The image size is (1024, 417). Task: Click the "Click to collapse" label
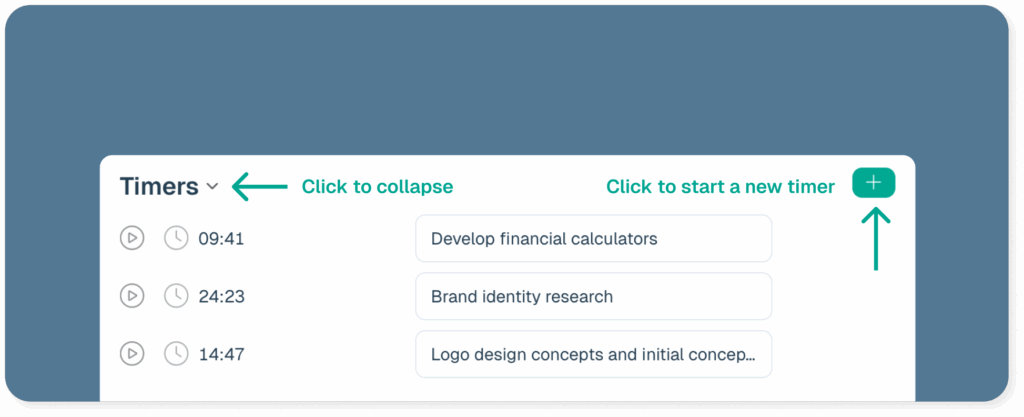coord(377,187)
